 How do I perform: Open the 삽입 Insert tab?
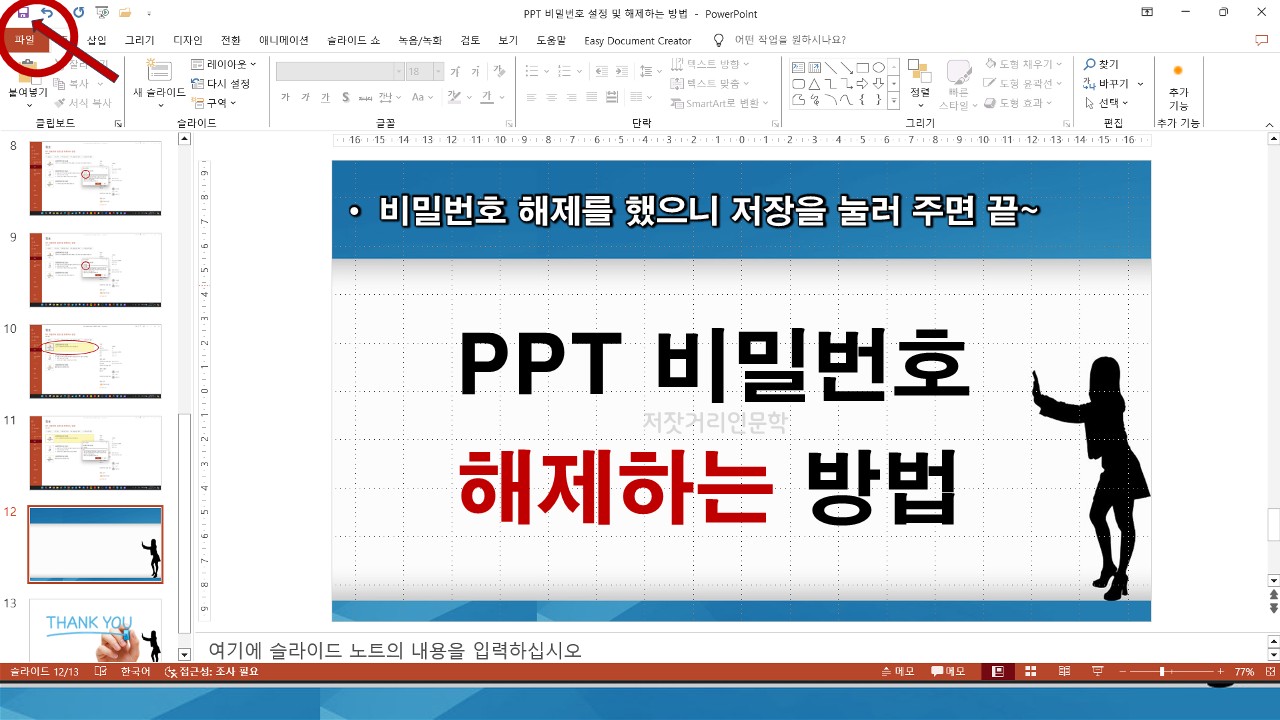click(96, 40)
